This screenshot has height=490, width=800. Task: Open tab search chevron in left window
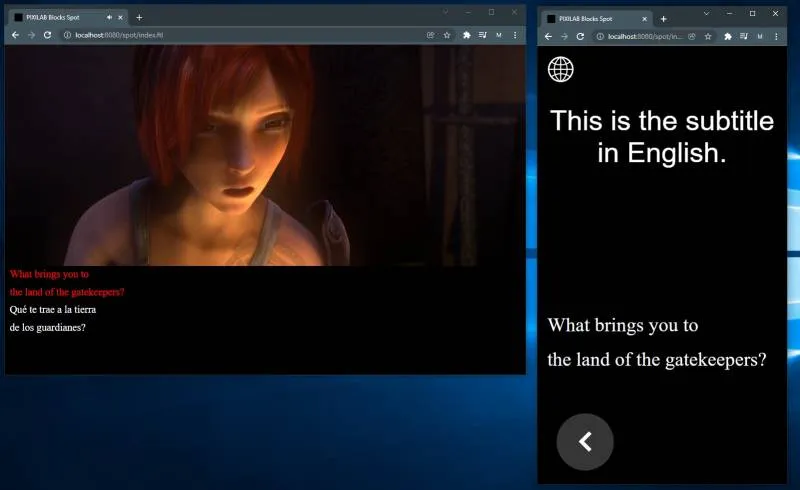click(x=445, y=12)
